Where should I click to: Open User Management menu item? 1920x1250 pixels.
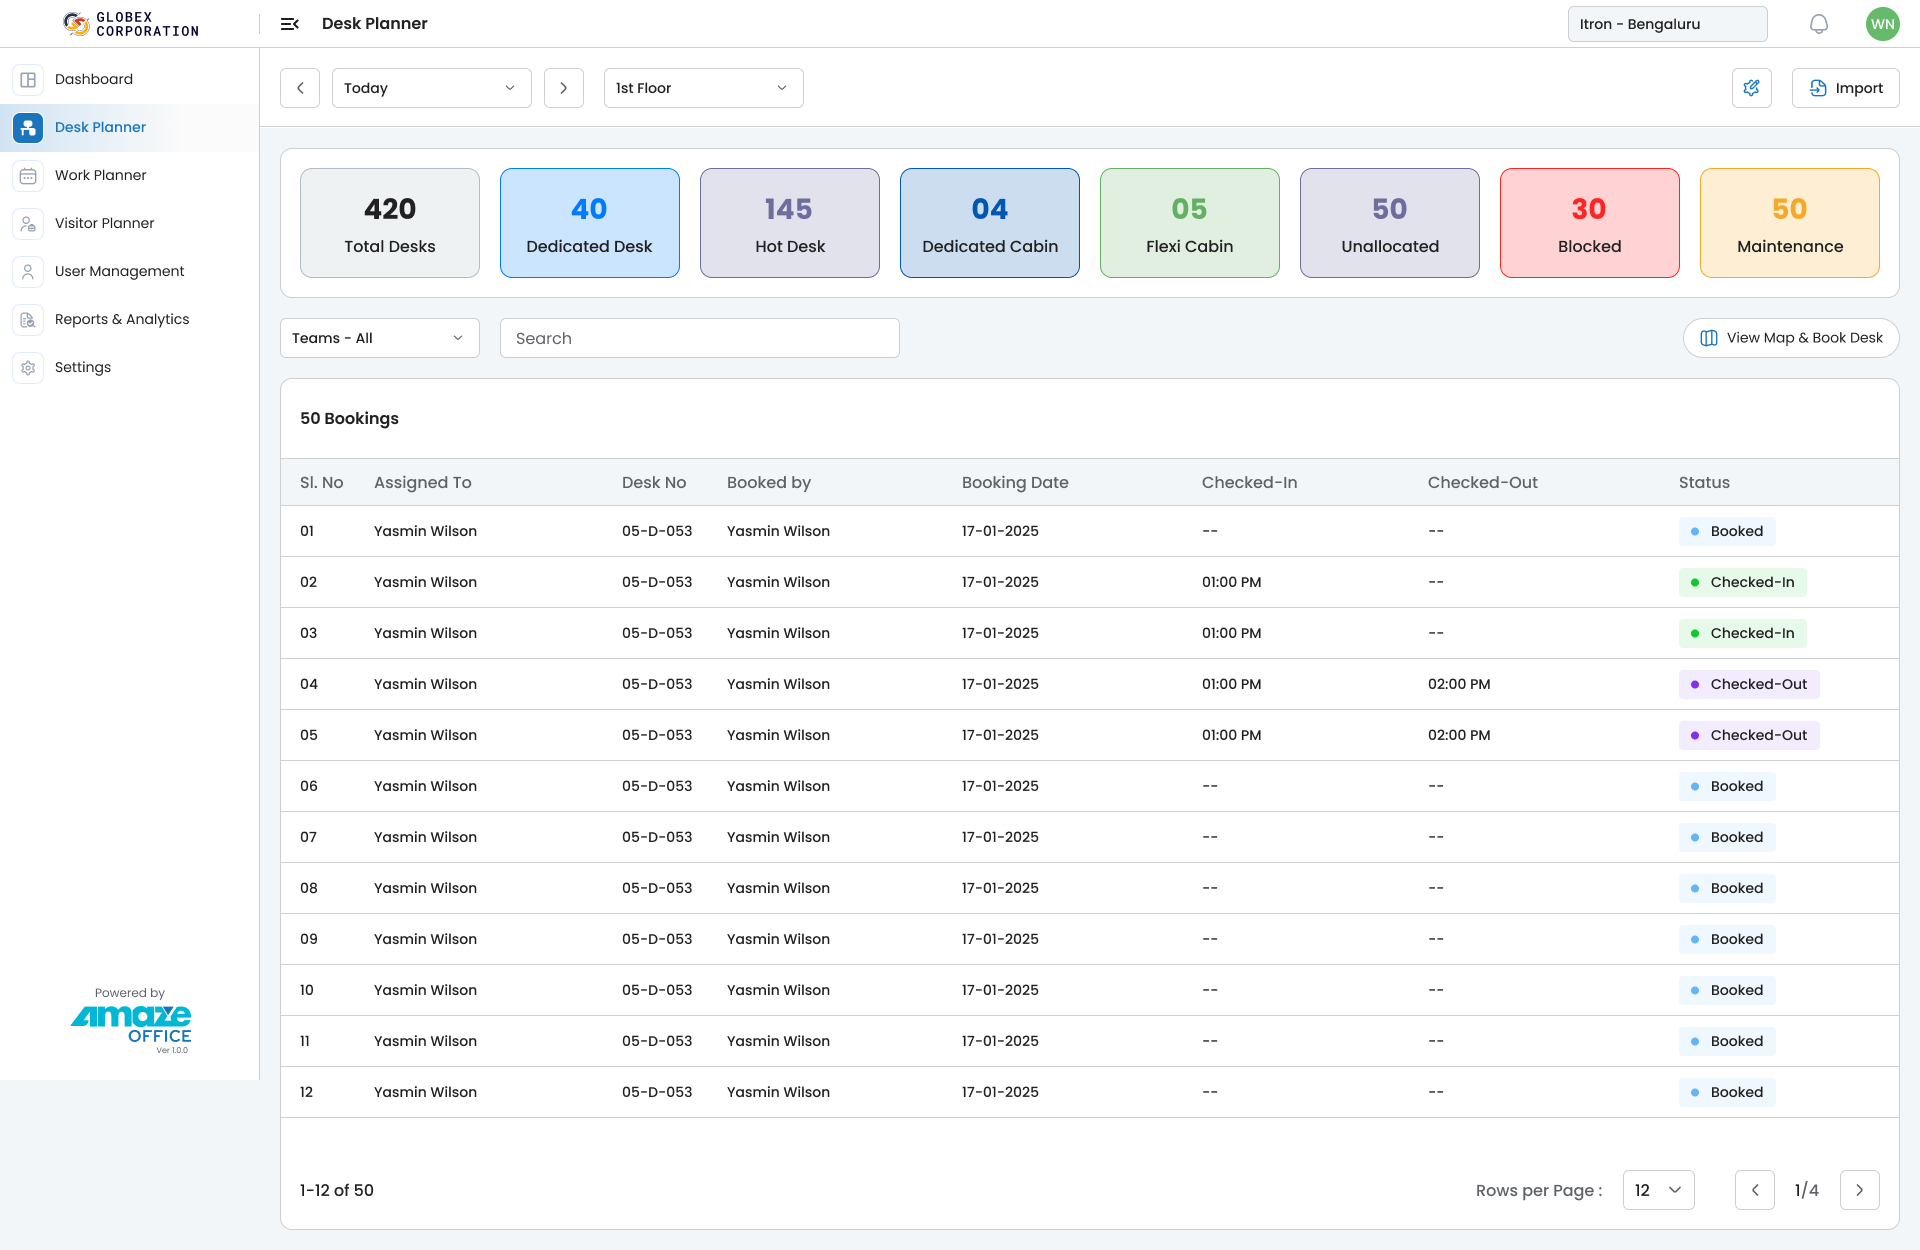pos(119,271)
